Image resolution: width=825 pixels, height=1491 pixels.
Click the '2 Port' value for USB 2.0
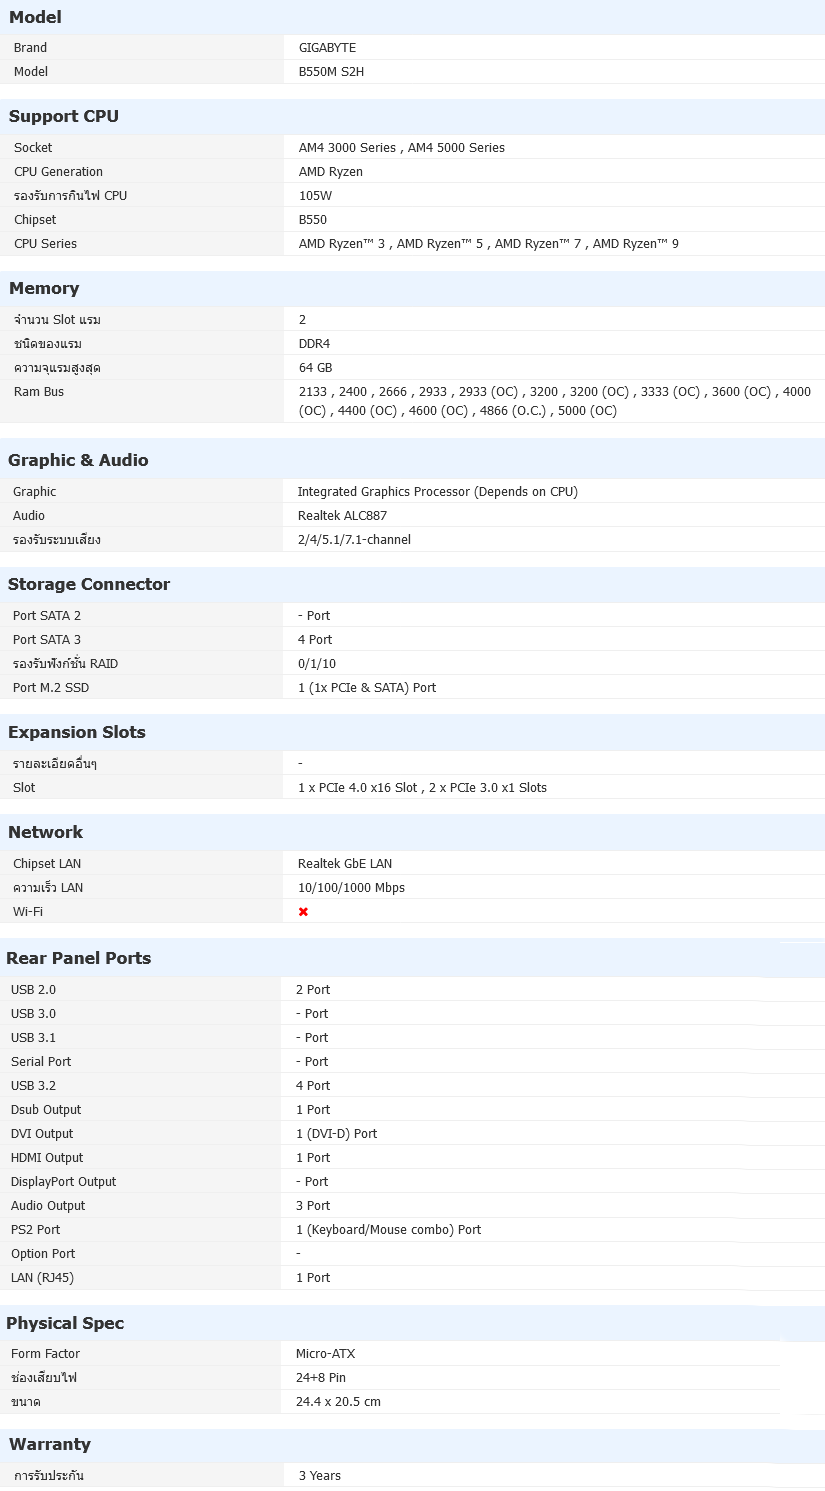click(313, 990)
